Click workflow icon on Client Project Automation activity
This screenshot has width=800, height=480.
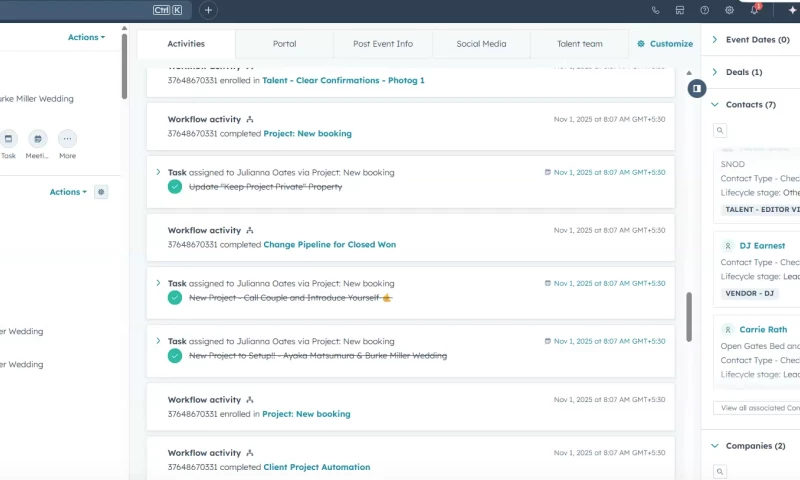tap(249, 453)
